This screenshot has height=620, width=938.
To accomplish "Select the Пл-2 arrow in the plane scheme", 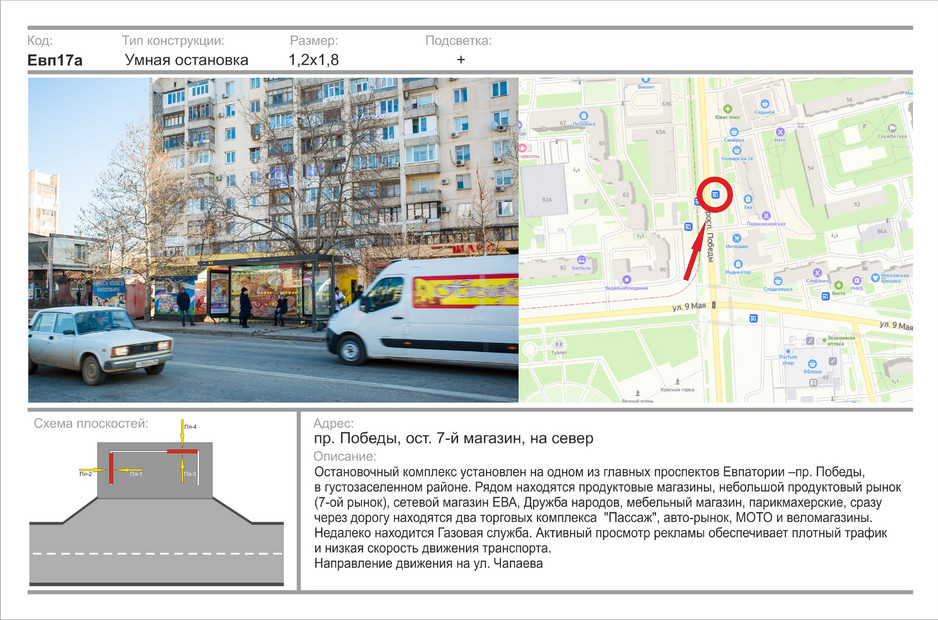I will click(x=92, y=470).
